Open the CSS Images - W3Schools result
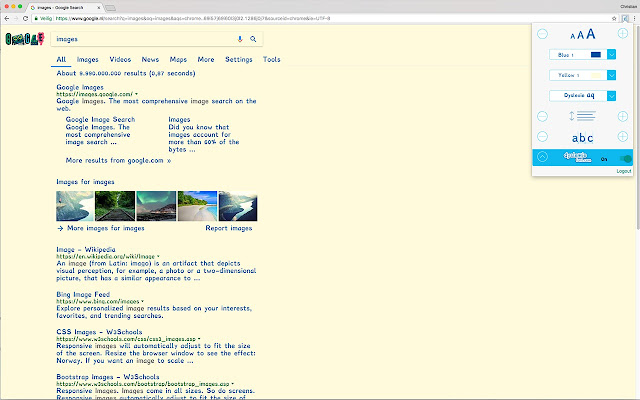Screen dimensions: 640x400 (99, 332)
